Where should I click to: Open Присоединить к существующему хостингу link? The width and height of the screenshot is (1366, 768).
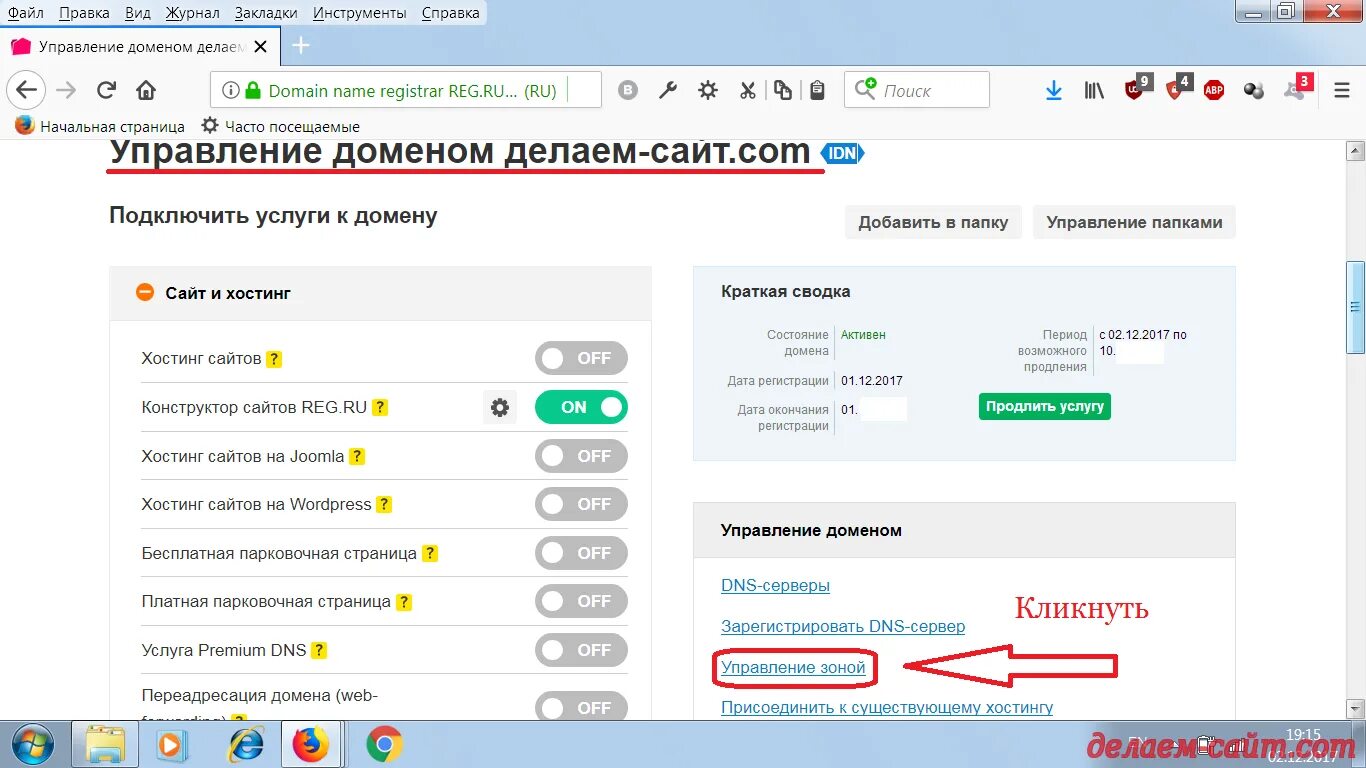[x=887, y=708]
